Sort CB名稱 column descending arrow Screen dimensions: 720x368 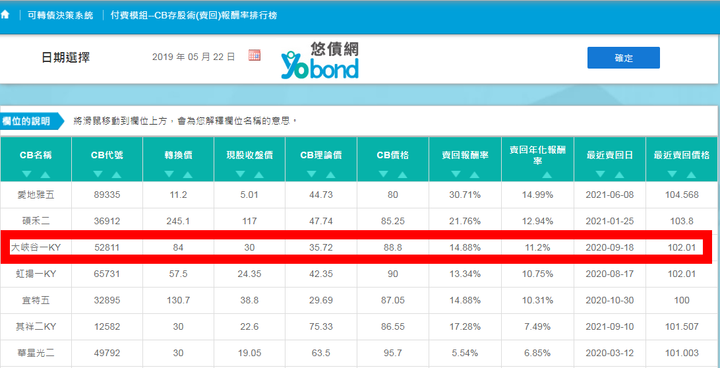pos(27,175)
